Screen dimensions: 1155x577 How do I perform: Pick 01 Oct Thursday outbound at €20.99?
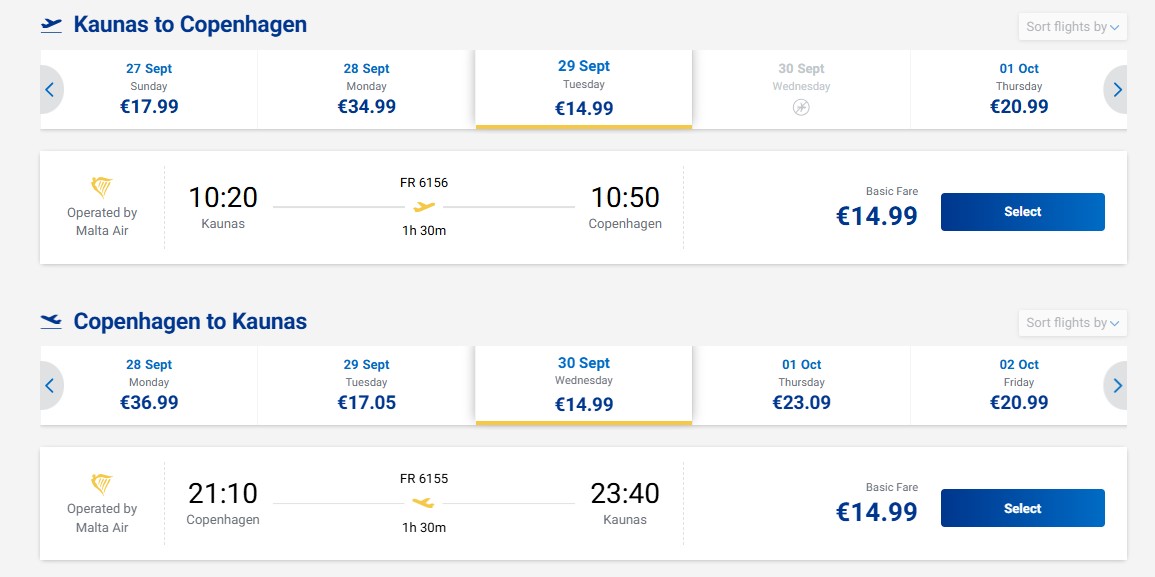pos(1019,90)
